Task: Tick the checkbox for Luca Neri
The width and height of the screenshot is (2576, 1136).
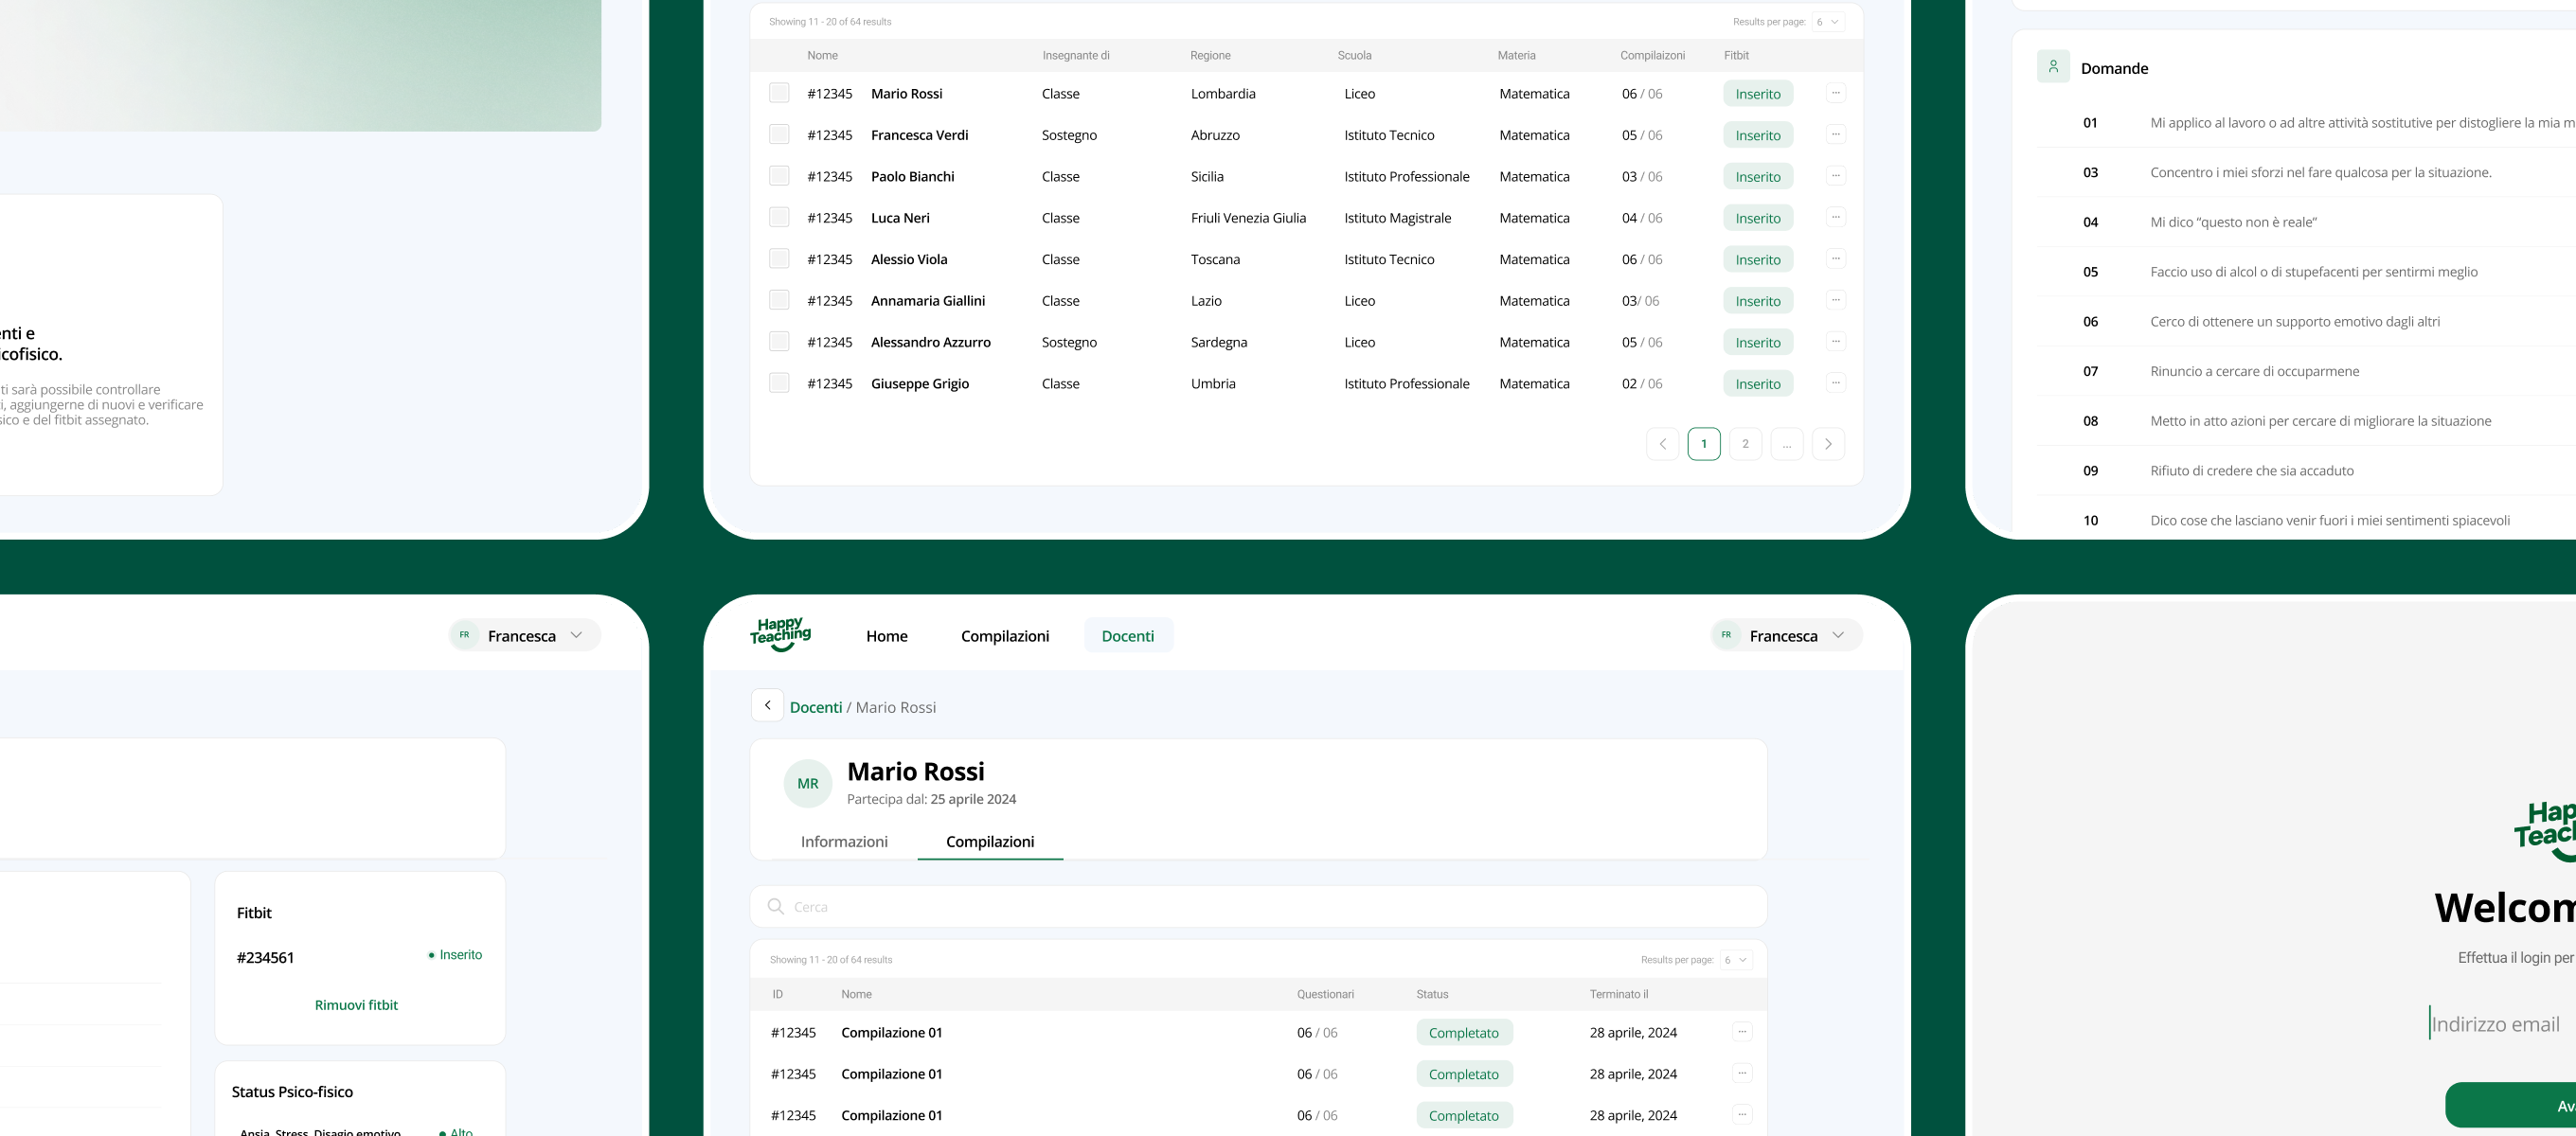Action: (779, 217)
